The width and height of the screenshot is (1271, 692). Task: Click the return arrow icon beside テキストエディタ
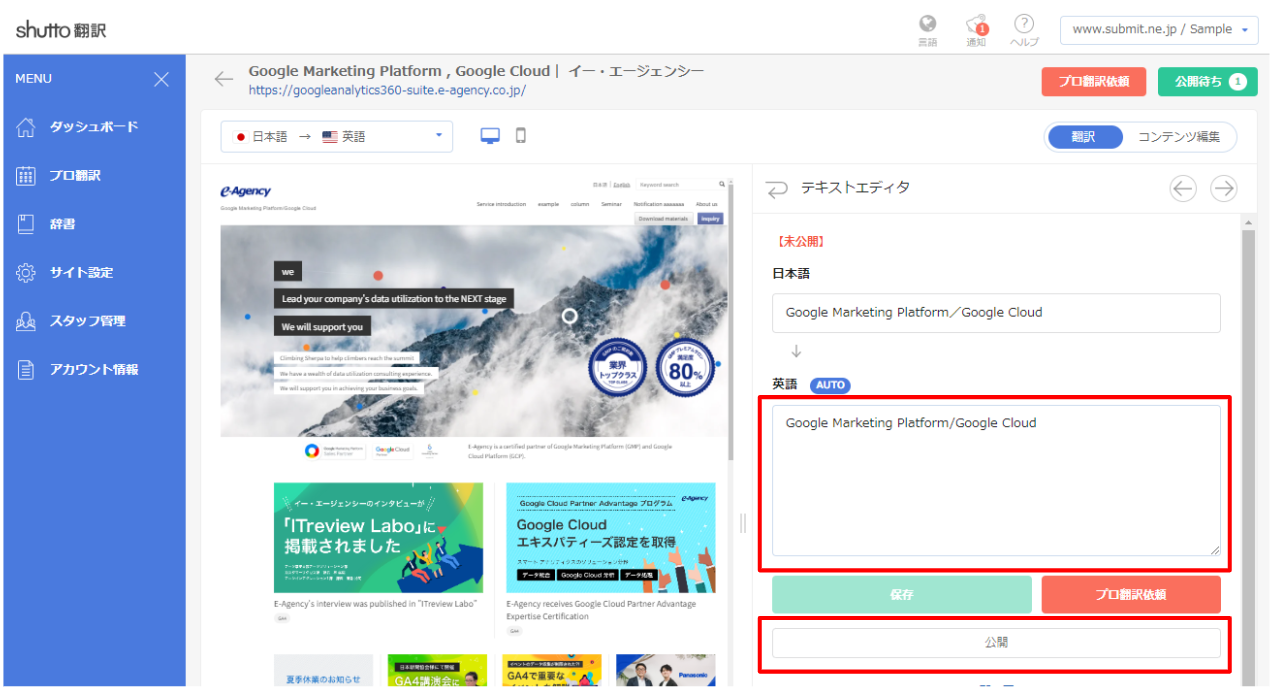click(x=776, y=188)
